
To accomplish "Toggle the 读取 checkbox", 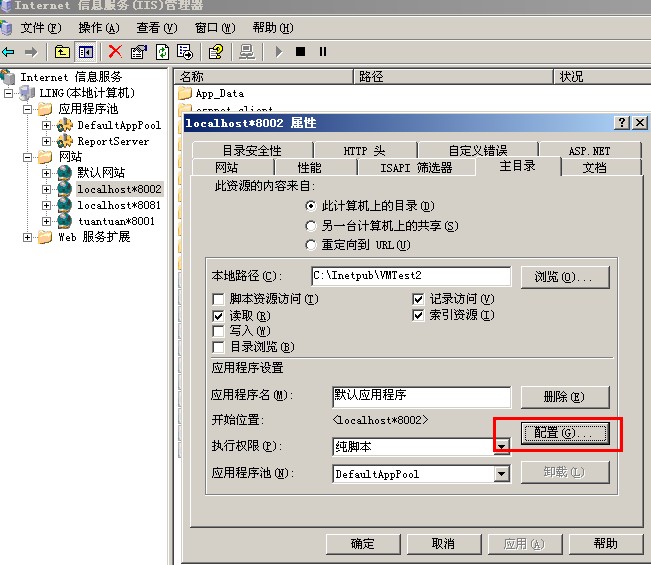I will click(x=218, y=316).
